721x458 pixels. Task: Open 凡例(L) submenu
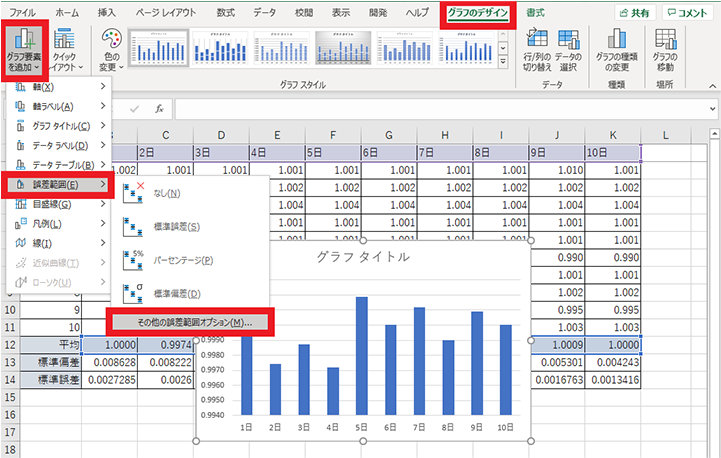(x=60, y=223)
